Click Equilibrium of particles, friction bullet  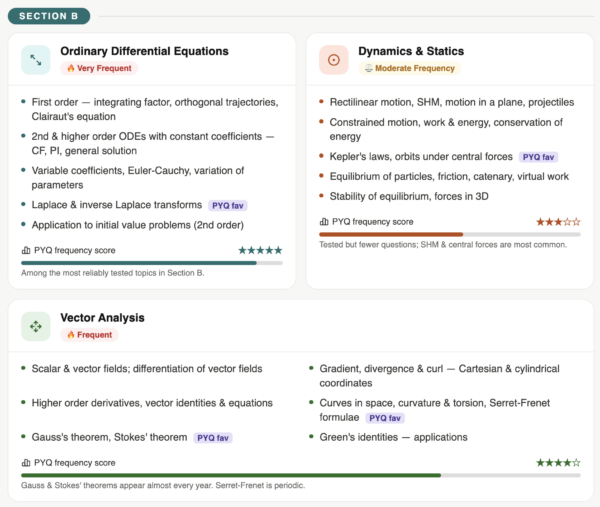point(449,176)
